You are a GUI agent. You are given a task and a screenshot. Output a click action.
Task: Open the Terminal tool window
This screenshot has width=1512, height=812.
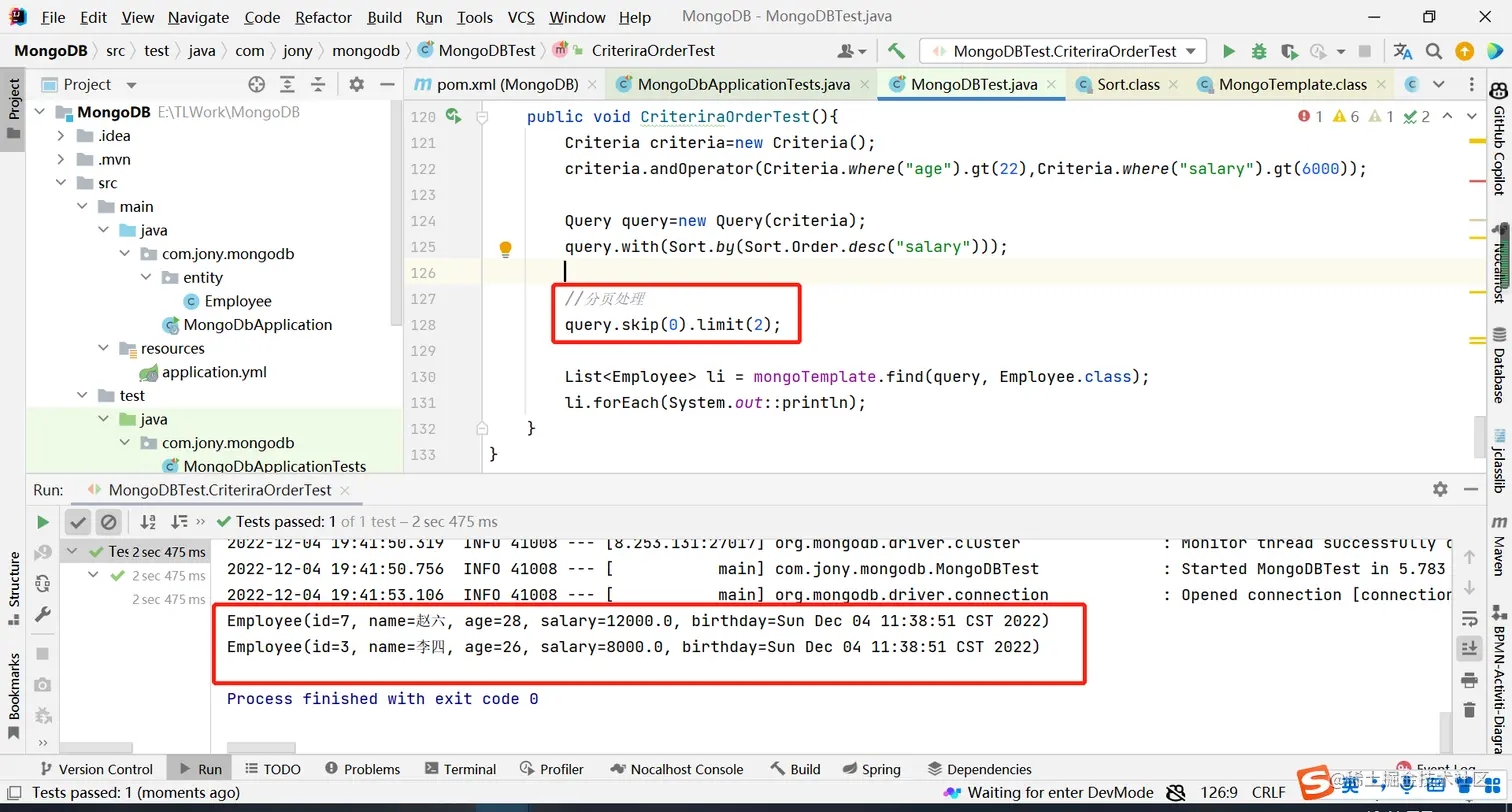coord(460,769)
